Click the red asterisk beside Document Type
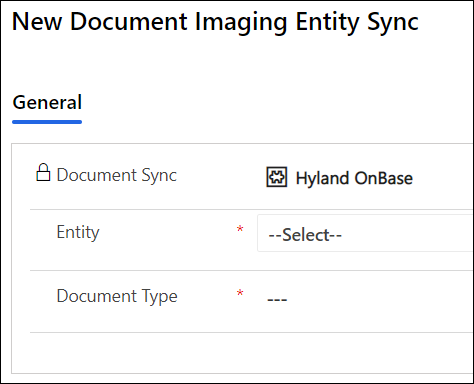Viewport: 474px width, 384px height. 240,293
